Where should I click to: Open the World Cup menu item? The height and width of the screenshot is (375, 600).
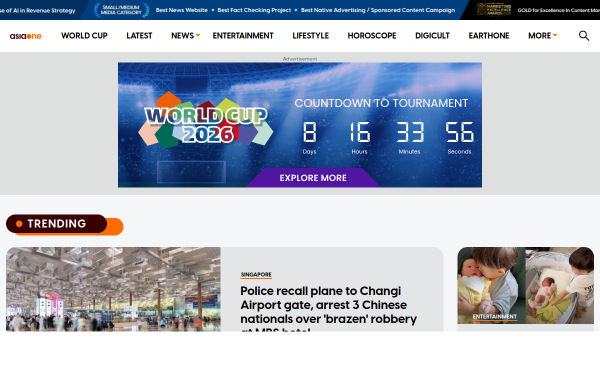(84, 36)
